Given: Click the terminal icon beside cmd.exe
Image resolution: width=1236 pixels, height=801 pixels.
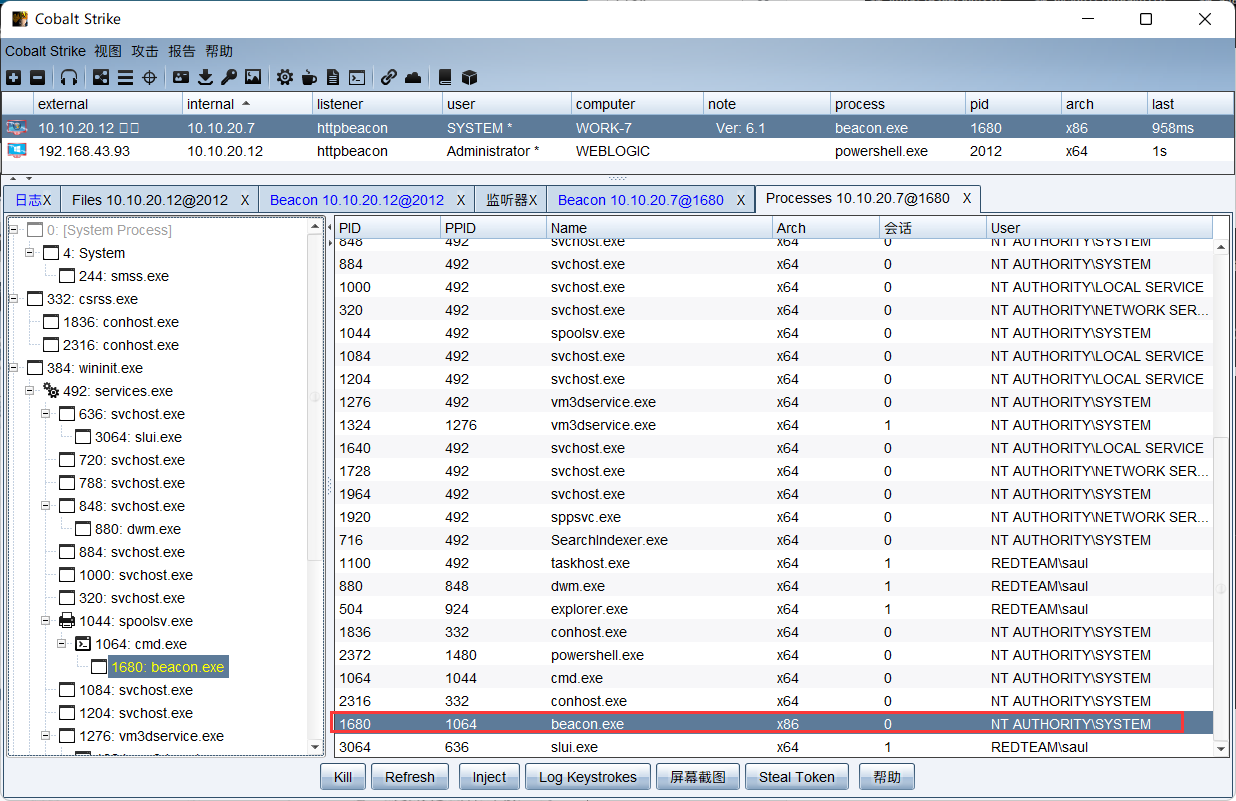Looking at the screenshot, I should point(83,644).
